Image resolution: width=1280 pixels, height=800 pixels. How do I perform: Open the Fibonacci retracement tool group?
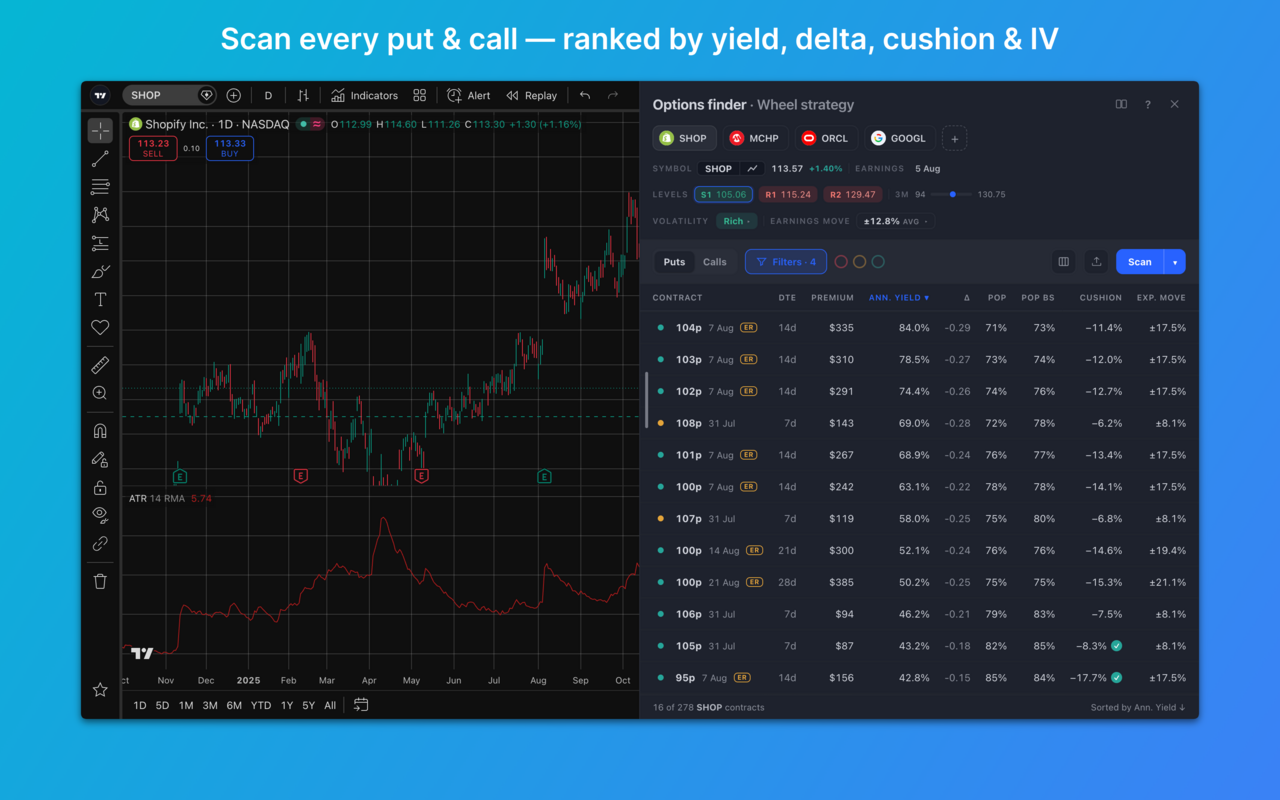pos(100,187)
